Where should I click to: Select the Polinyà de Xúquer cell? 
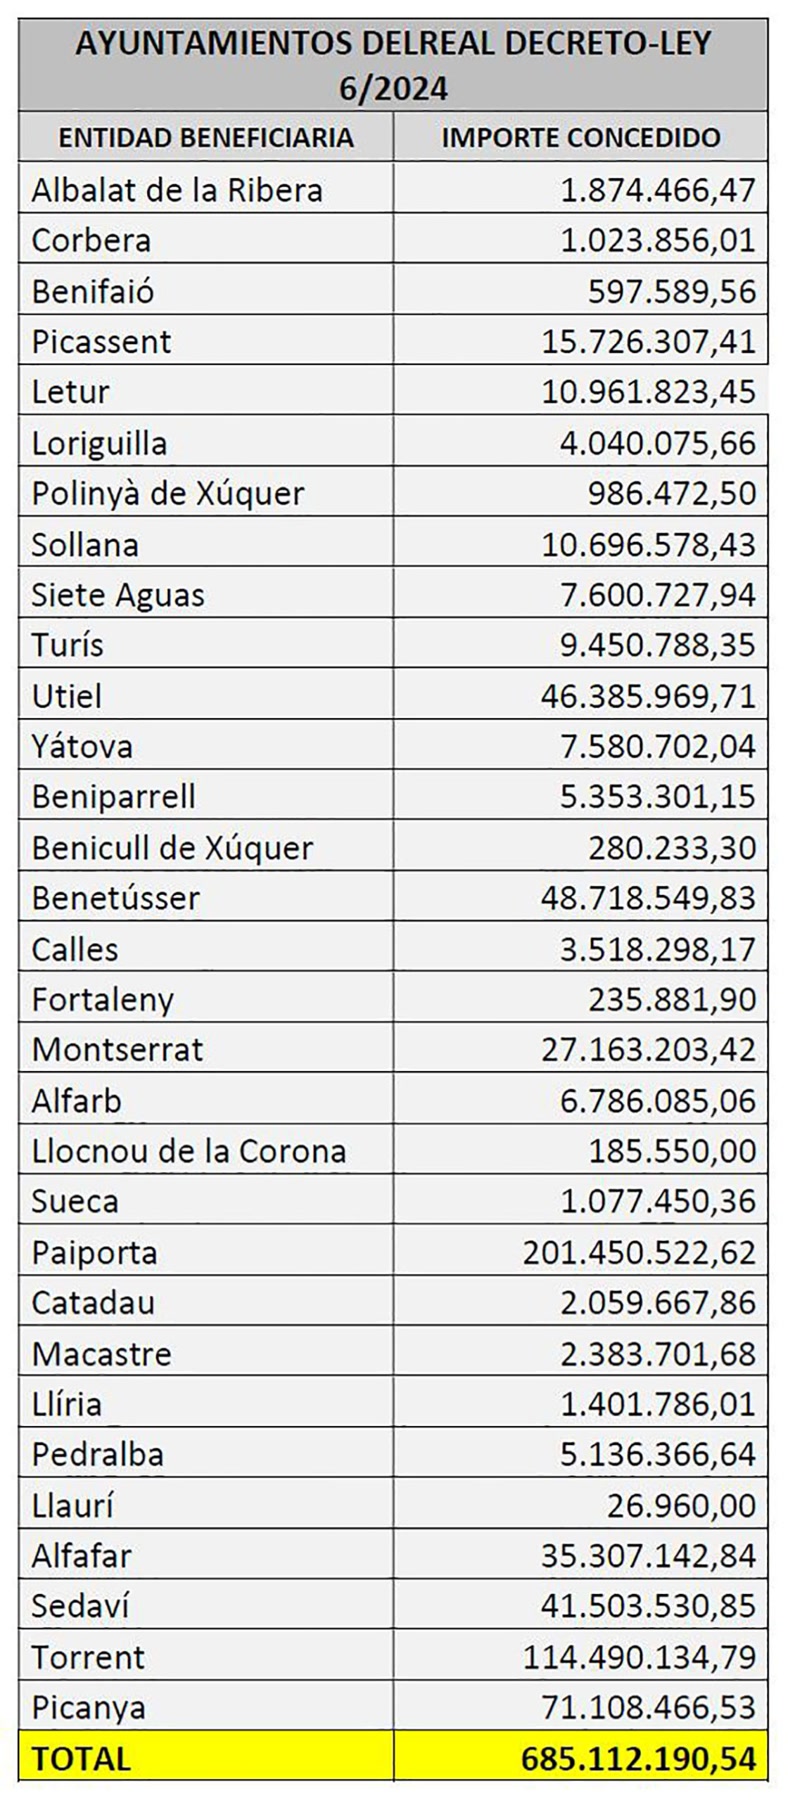(x=206, y=492)
